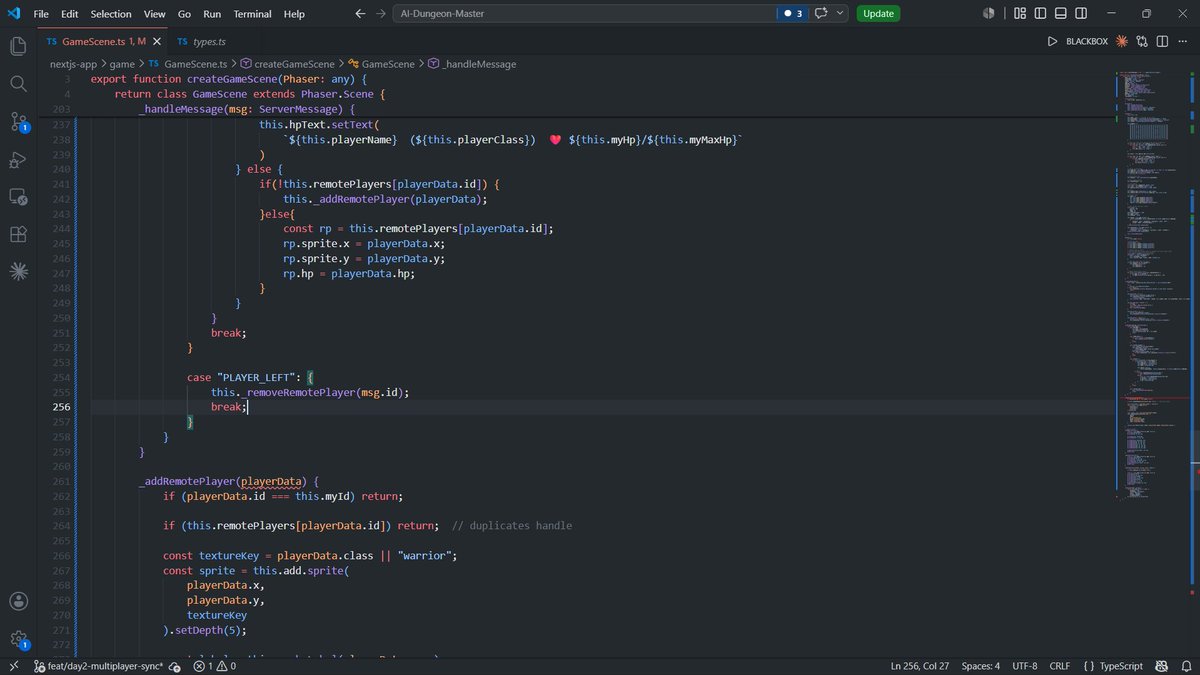This screenshot has height=675, width=1200.
Task: Open the Blackbox AI sidebar icon
Action: tap(18, 271)
